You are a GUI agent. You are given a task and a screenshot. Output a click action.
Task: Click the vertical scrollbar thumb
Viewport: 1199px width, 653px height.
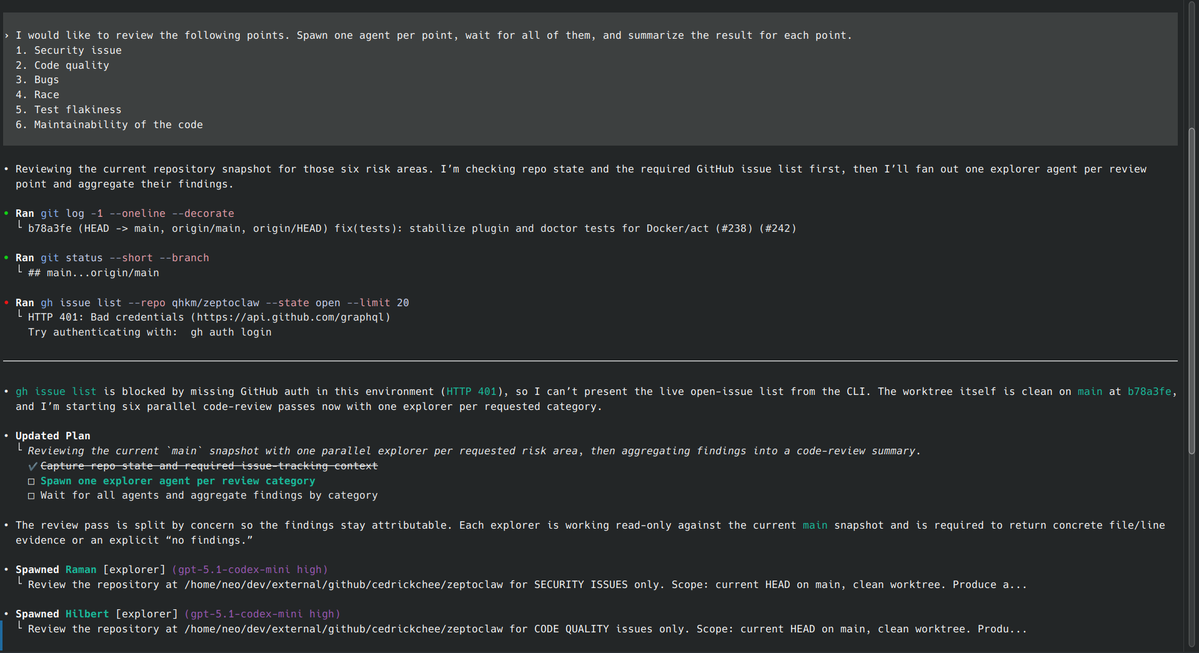(x=1191, y=292)
